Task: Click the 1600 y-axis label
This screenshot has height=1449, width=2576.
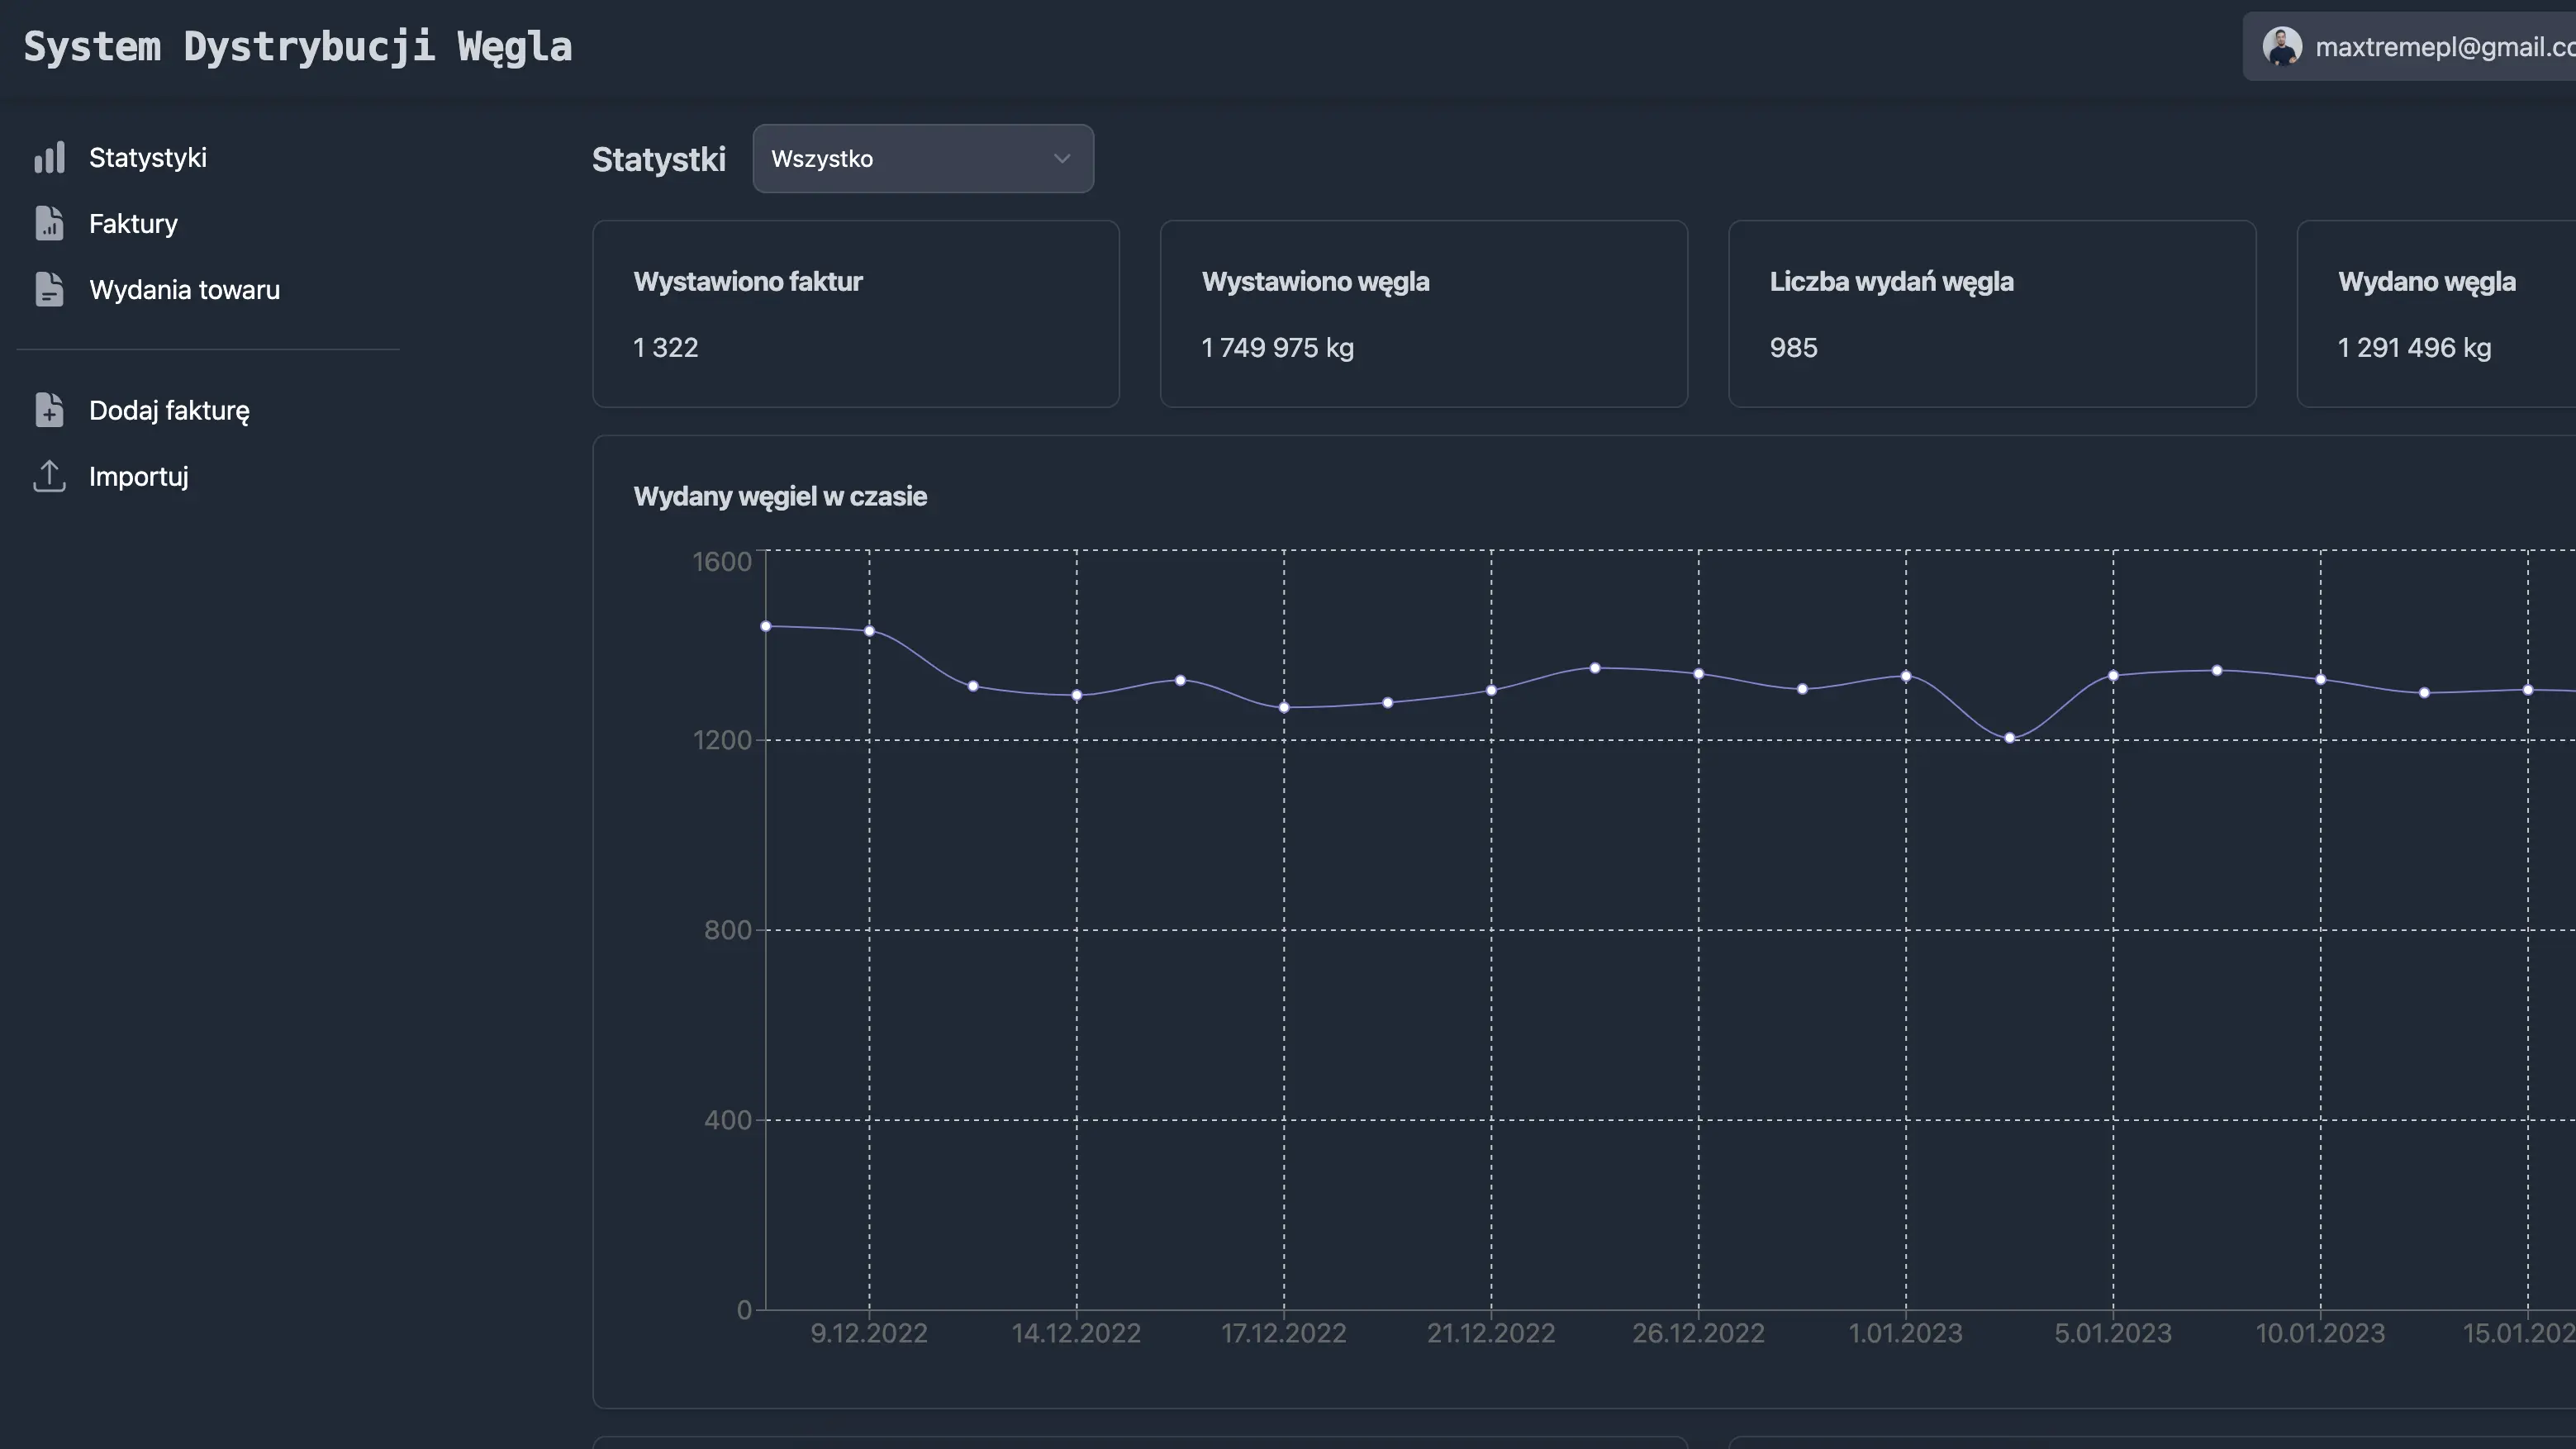Action: click(x=722, y=562)
